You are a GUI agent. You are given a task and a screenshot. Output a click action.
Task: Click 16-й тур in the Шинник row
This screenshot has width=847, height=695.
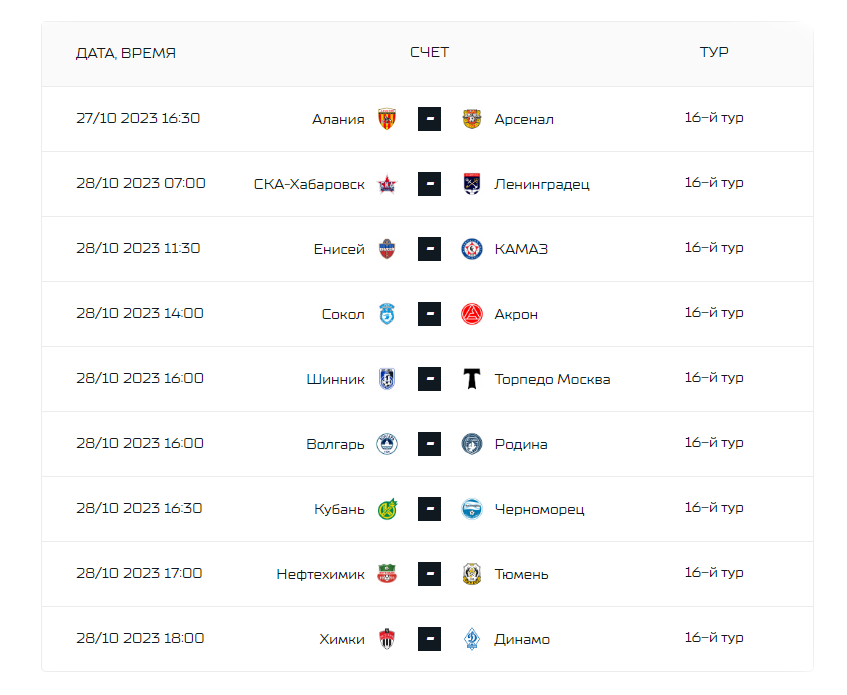(714, 377)
